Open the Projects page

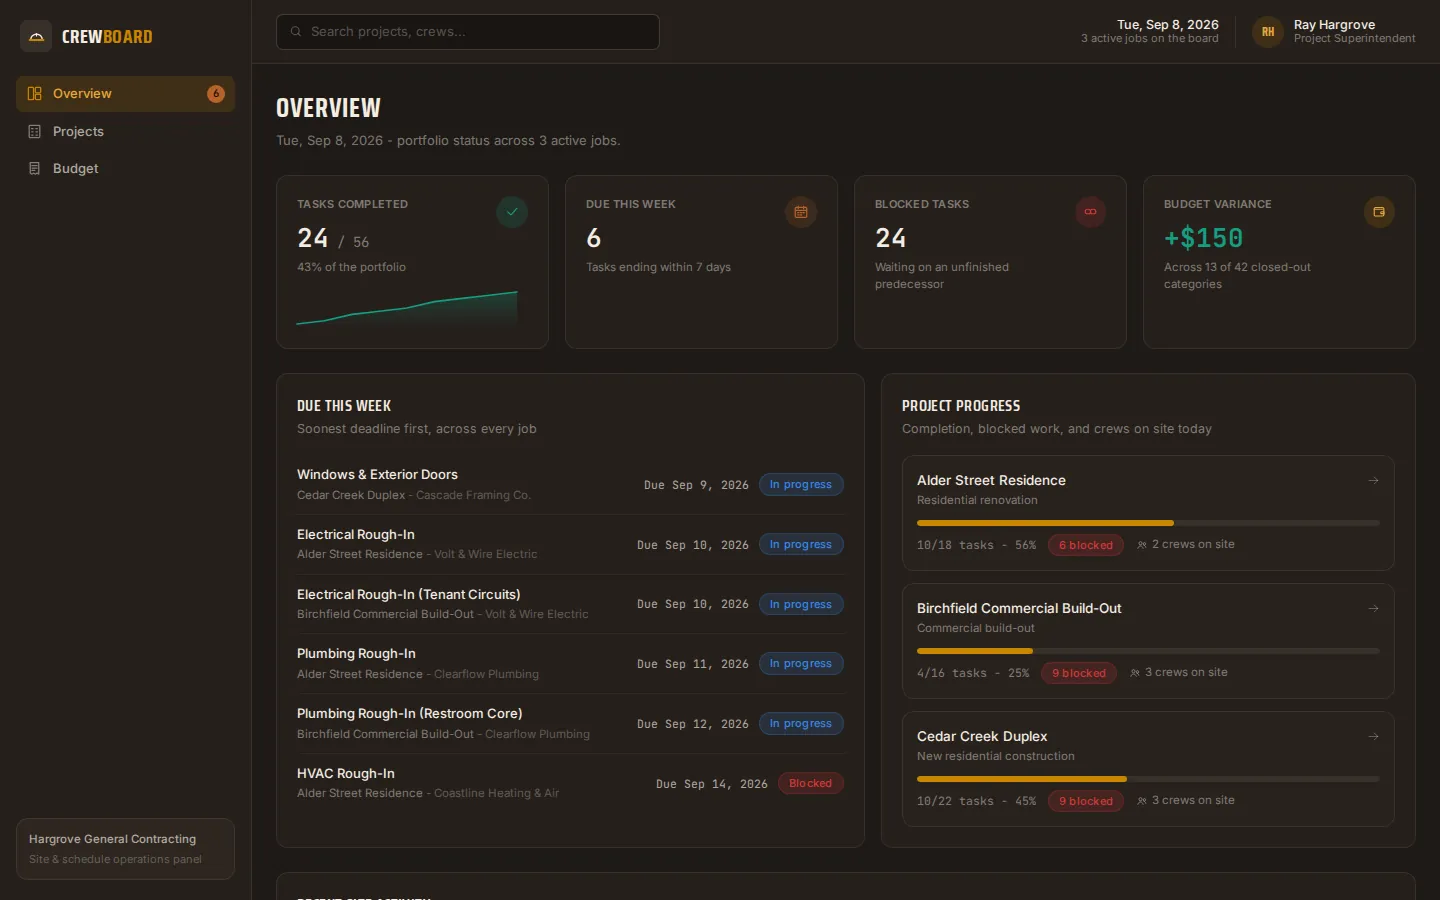click(x=125, y=131)
